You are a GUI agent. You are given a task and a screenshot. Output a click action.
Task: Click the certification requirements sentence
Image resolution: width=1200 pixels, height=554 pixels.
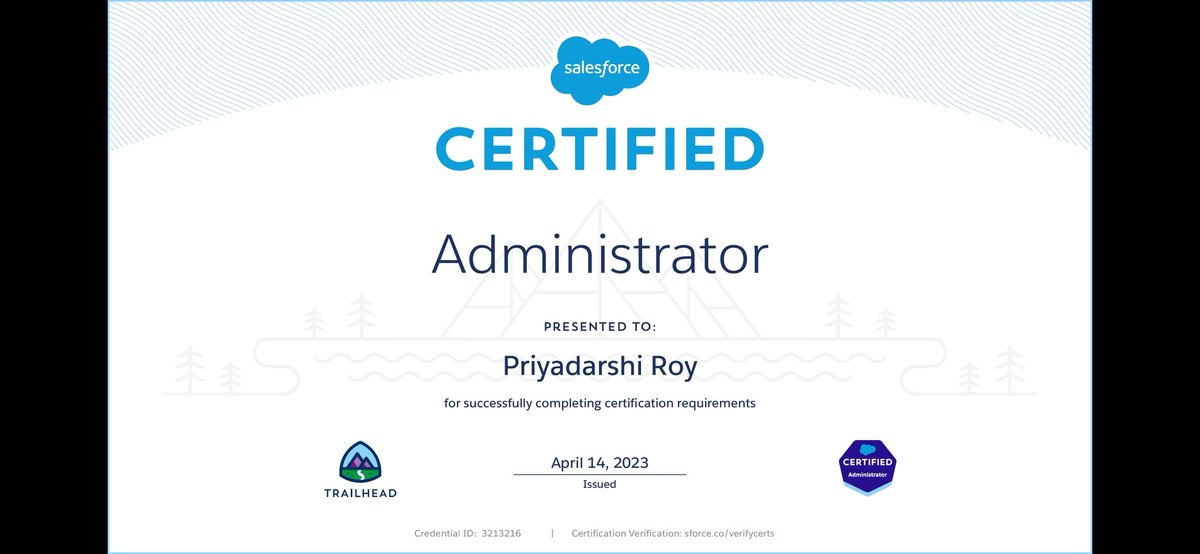point(600,404)
